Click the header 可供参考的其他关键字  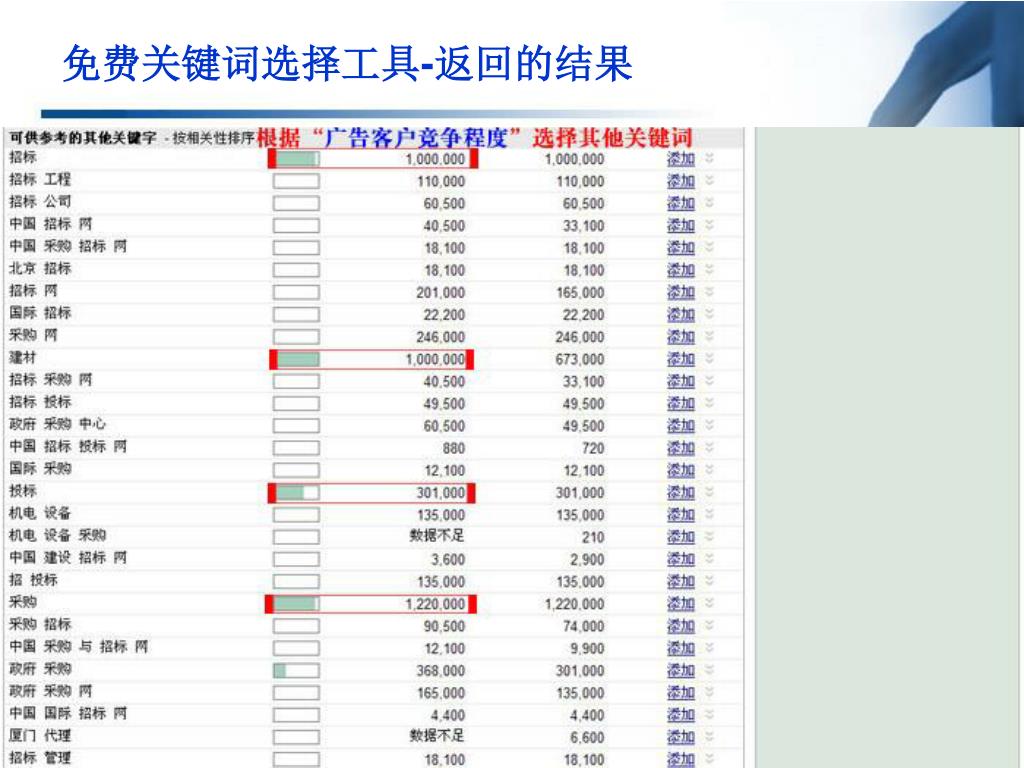coord(83,138)
